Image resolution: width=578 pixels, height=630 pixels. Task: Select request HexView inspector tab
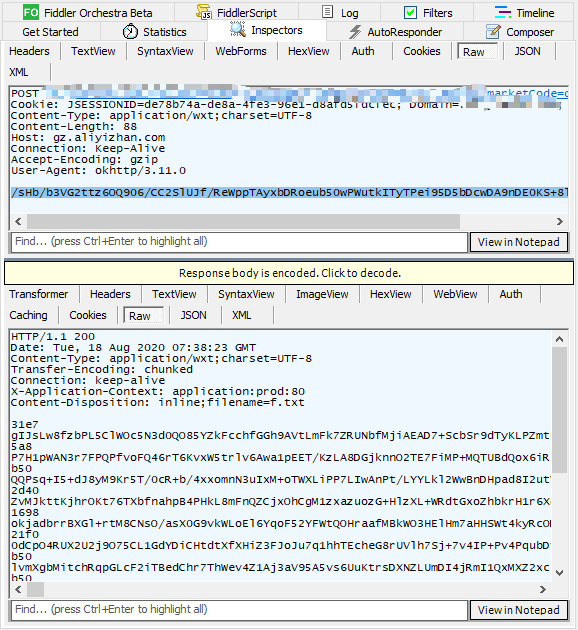(x=308, y=51)
